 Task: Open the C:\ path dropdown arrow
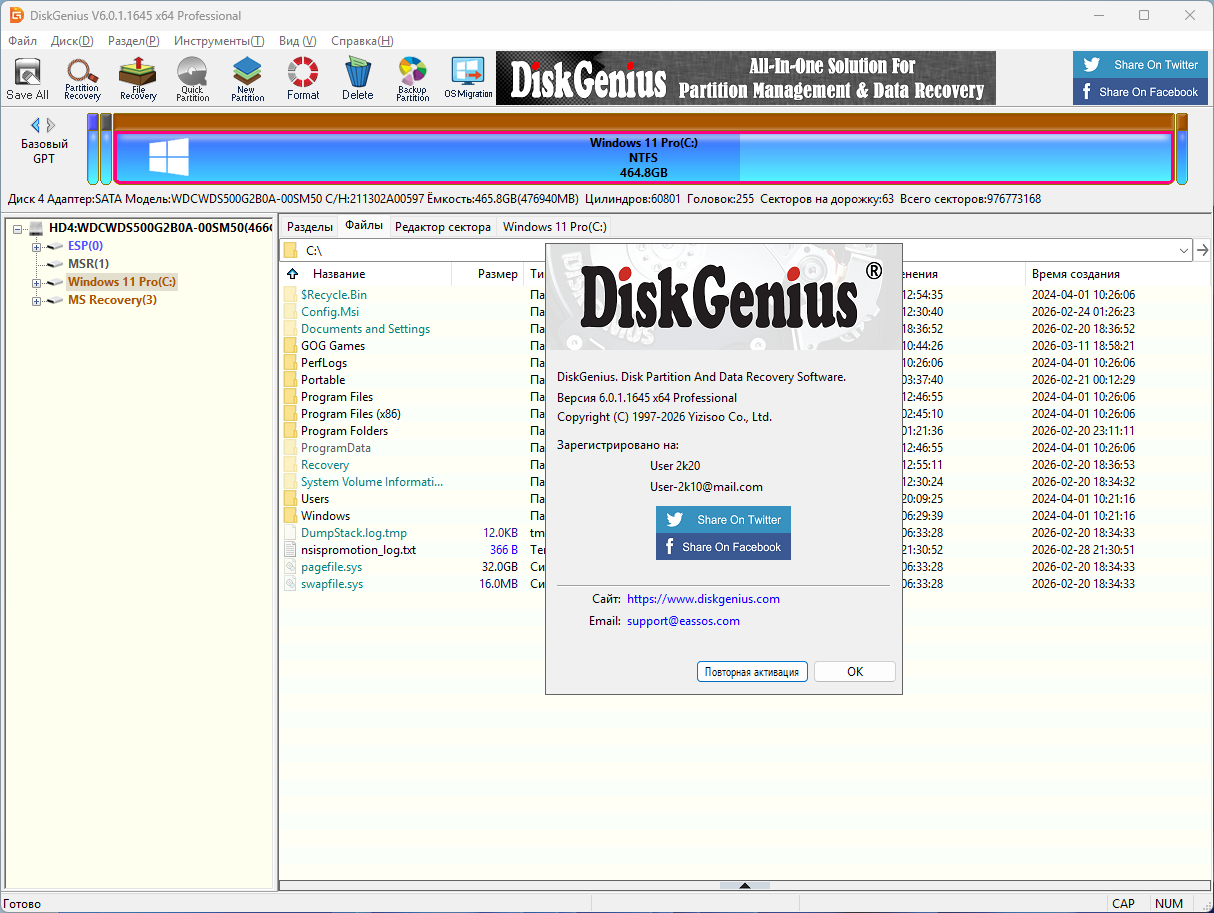click(1184, 250)
